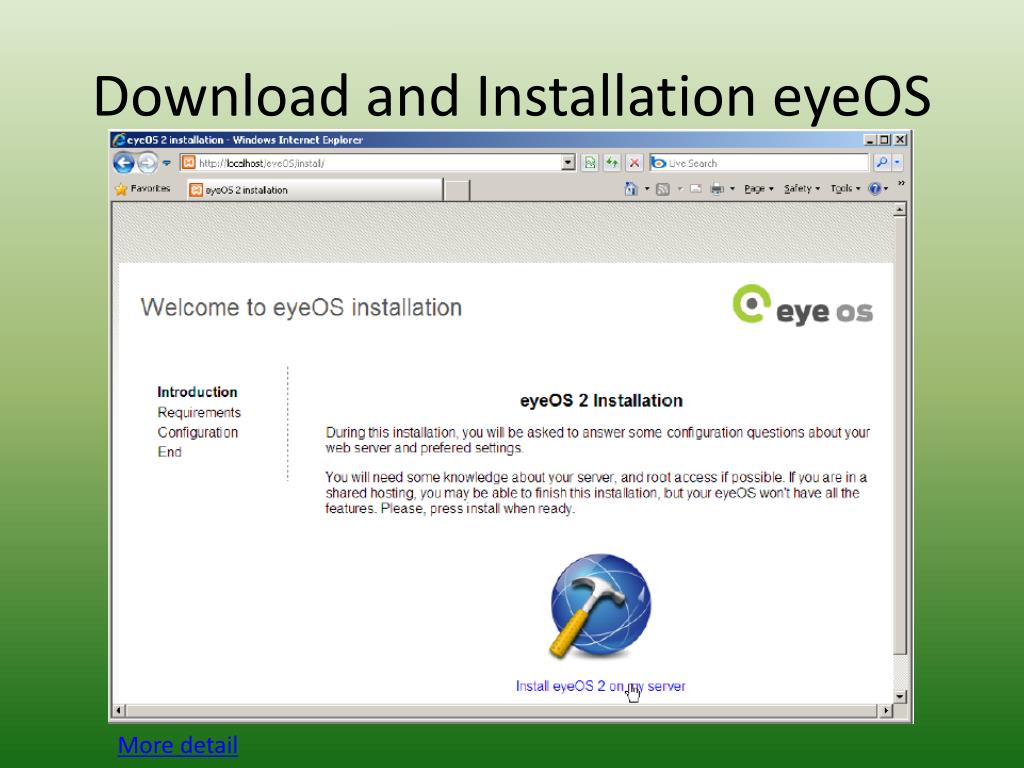Go back with the browser Back arrow
The width and height of the screenshot is (1024, 768).
(x=123, y=163)
